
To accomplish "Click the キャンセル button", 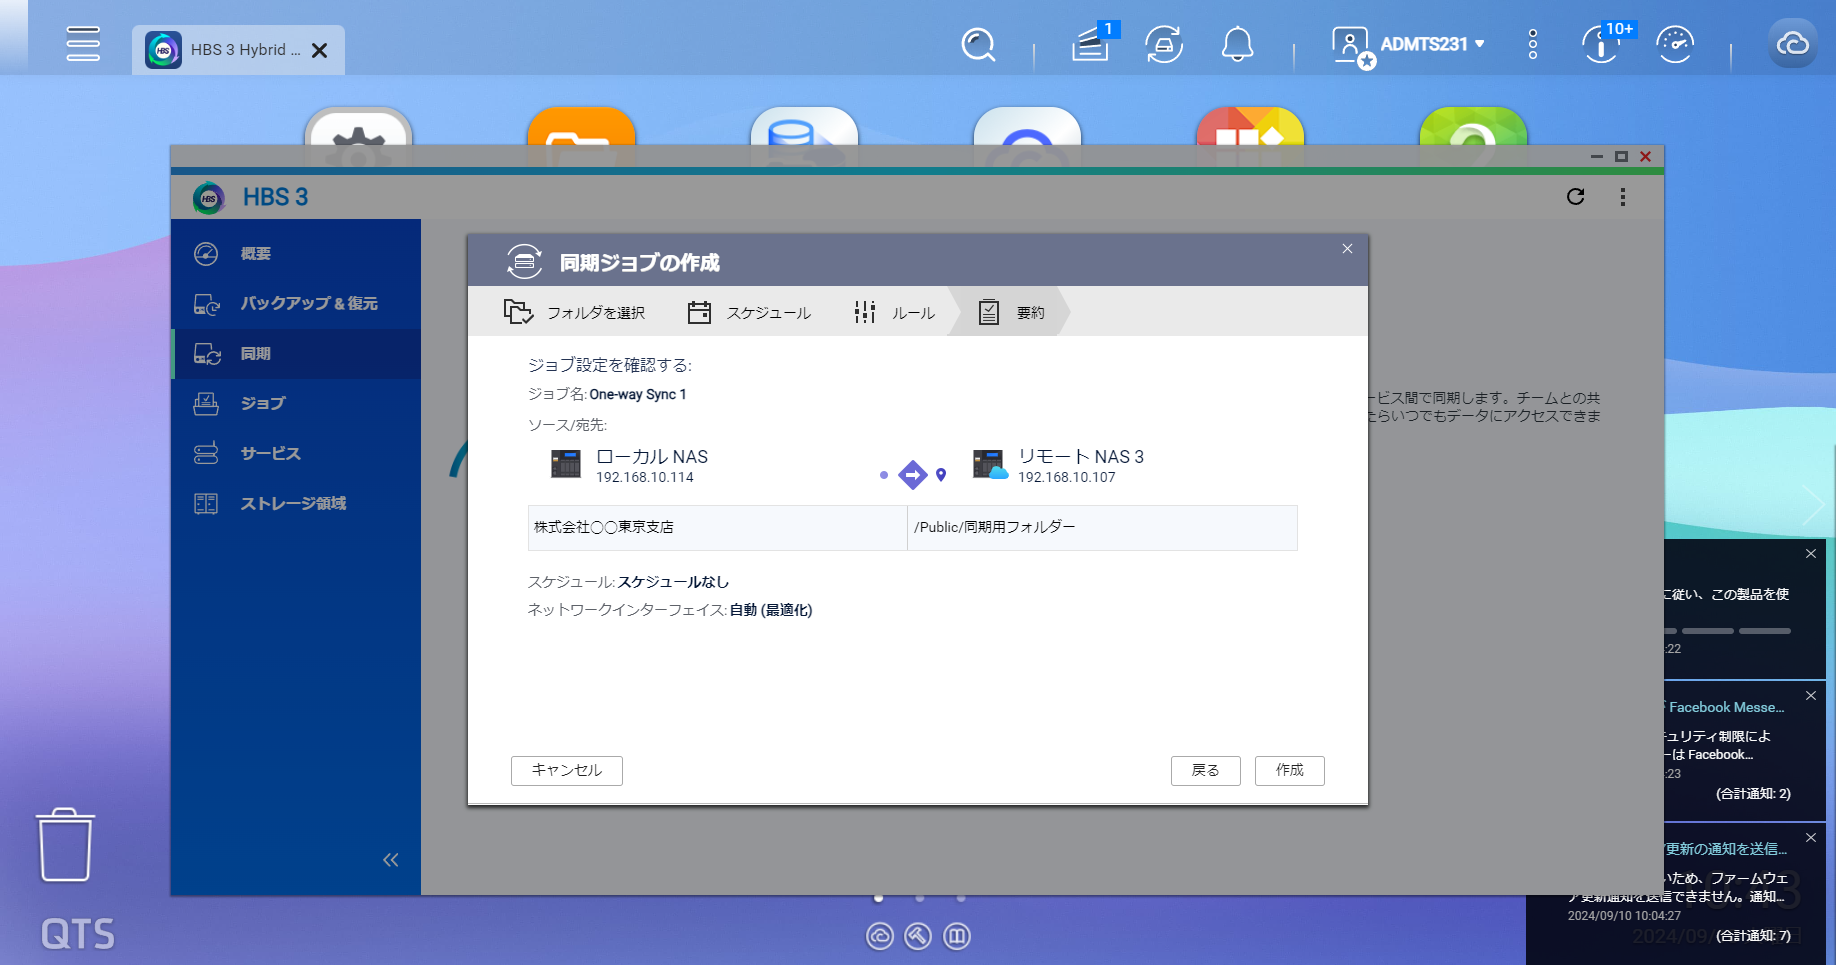I will coord(567,770).
